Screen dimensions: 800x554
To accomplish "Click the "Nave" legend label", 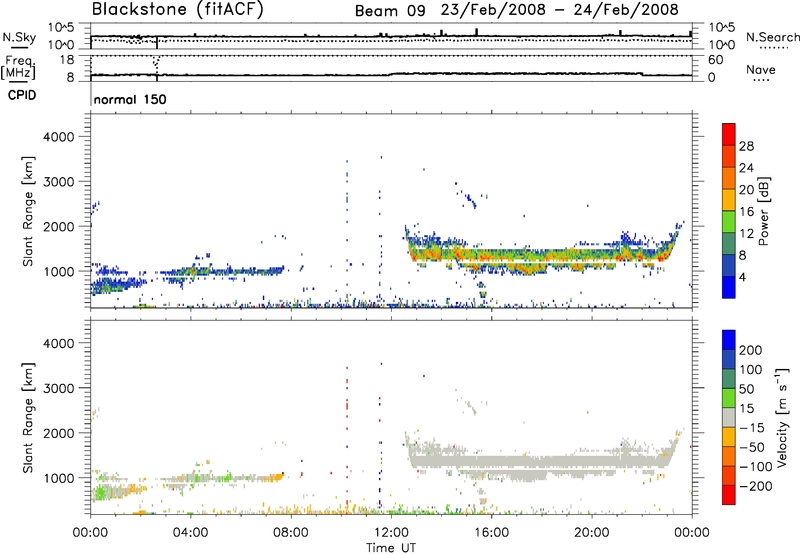I will [x=761, y=69].
